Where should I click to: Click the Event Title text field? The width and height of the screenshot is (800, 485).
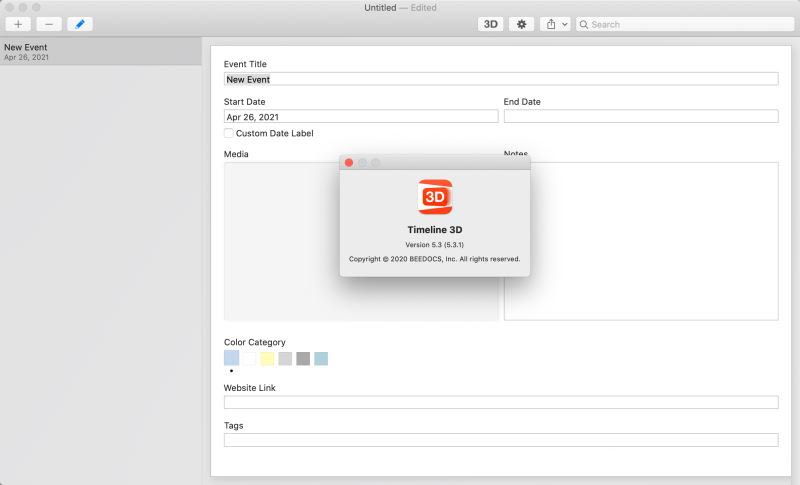coord(501,79)
